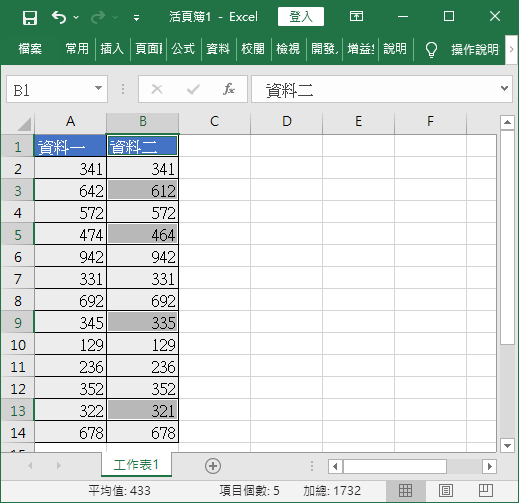
Task: Switch to the 頁面 layout tab
Action: coord(148,49)
